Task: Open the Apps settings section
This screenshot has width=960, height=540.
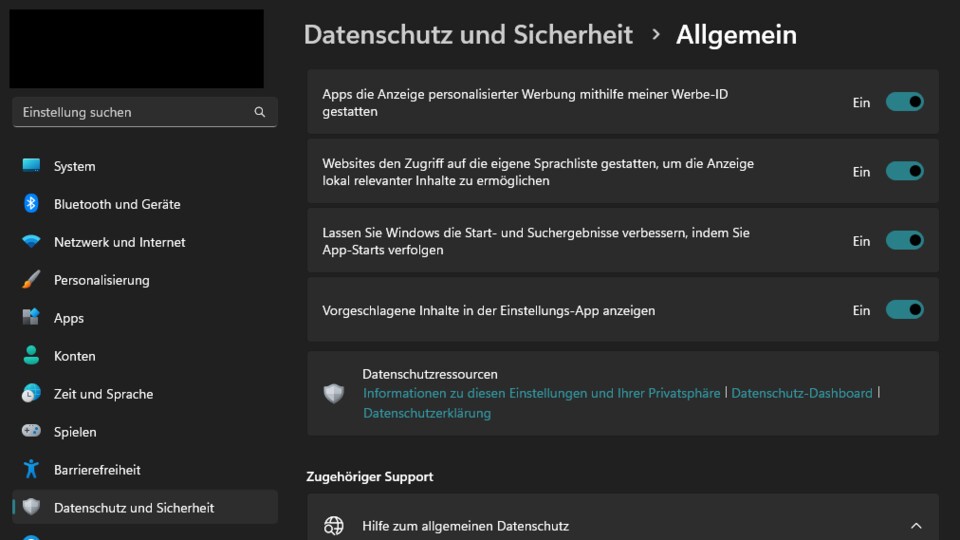Action: [144, 318]
